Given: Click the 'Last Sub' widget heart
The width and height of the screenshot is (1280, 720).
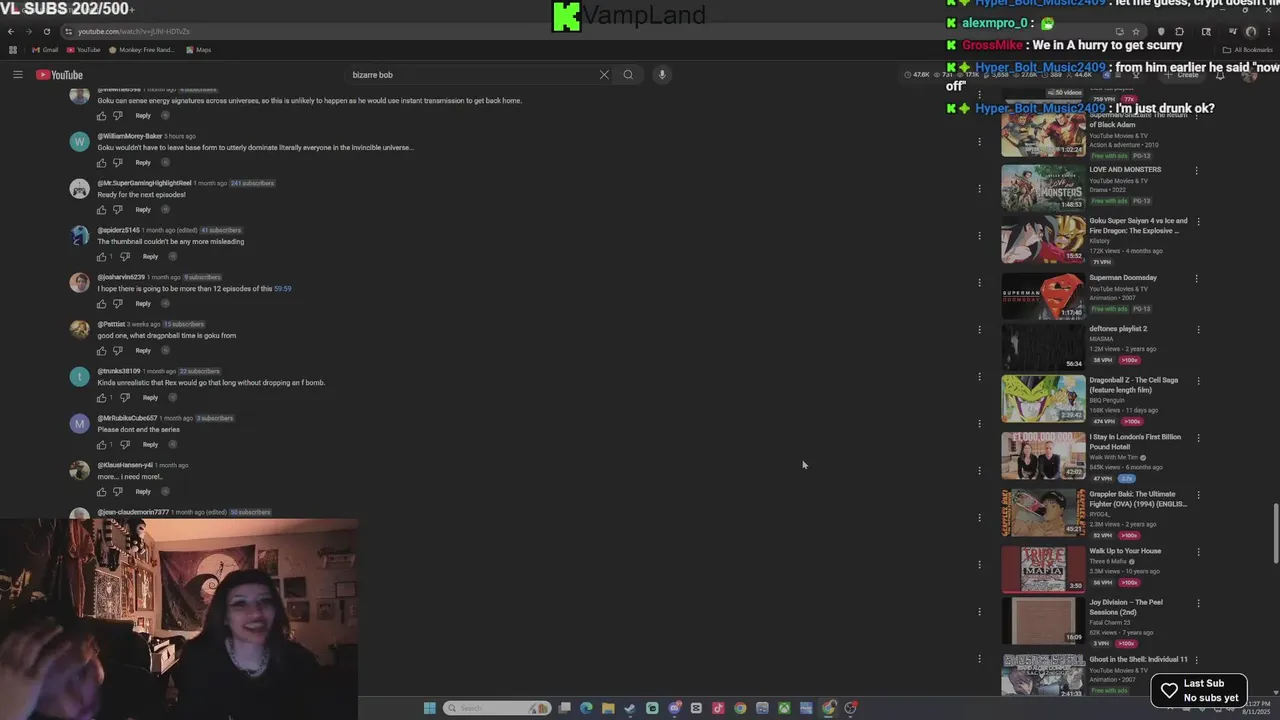Looking at the screenshot, I should pyautogui.click(x=1169, y=691).
